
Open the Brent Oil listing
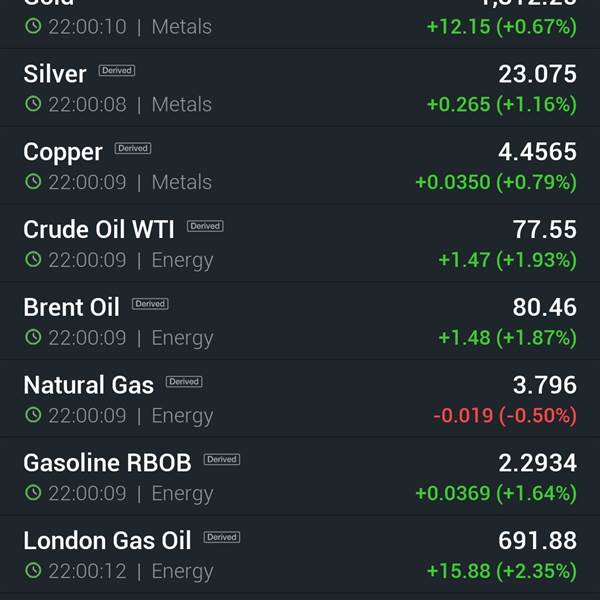300,321
